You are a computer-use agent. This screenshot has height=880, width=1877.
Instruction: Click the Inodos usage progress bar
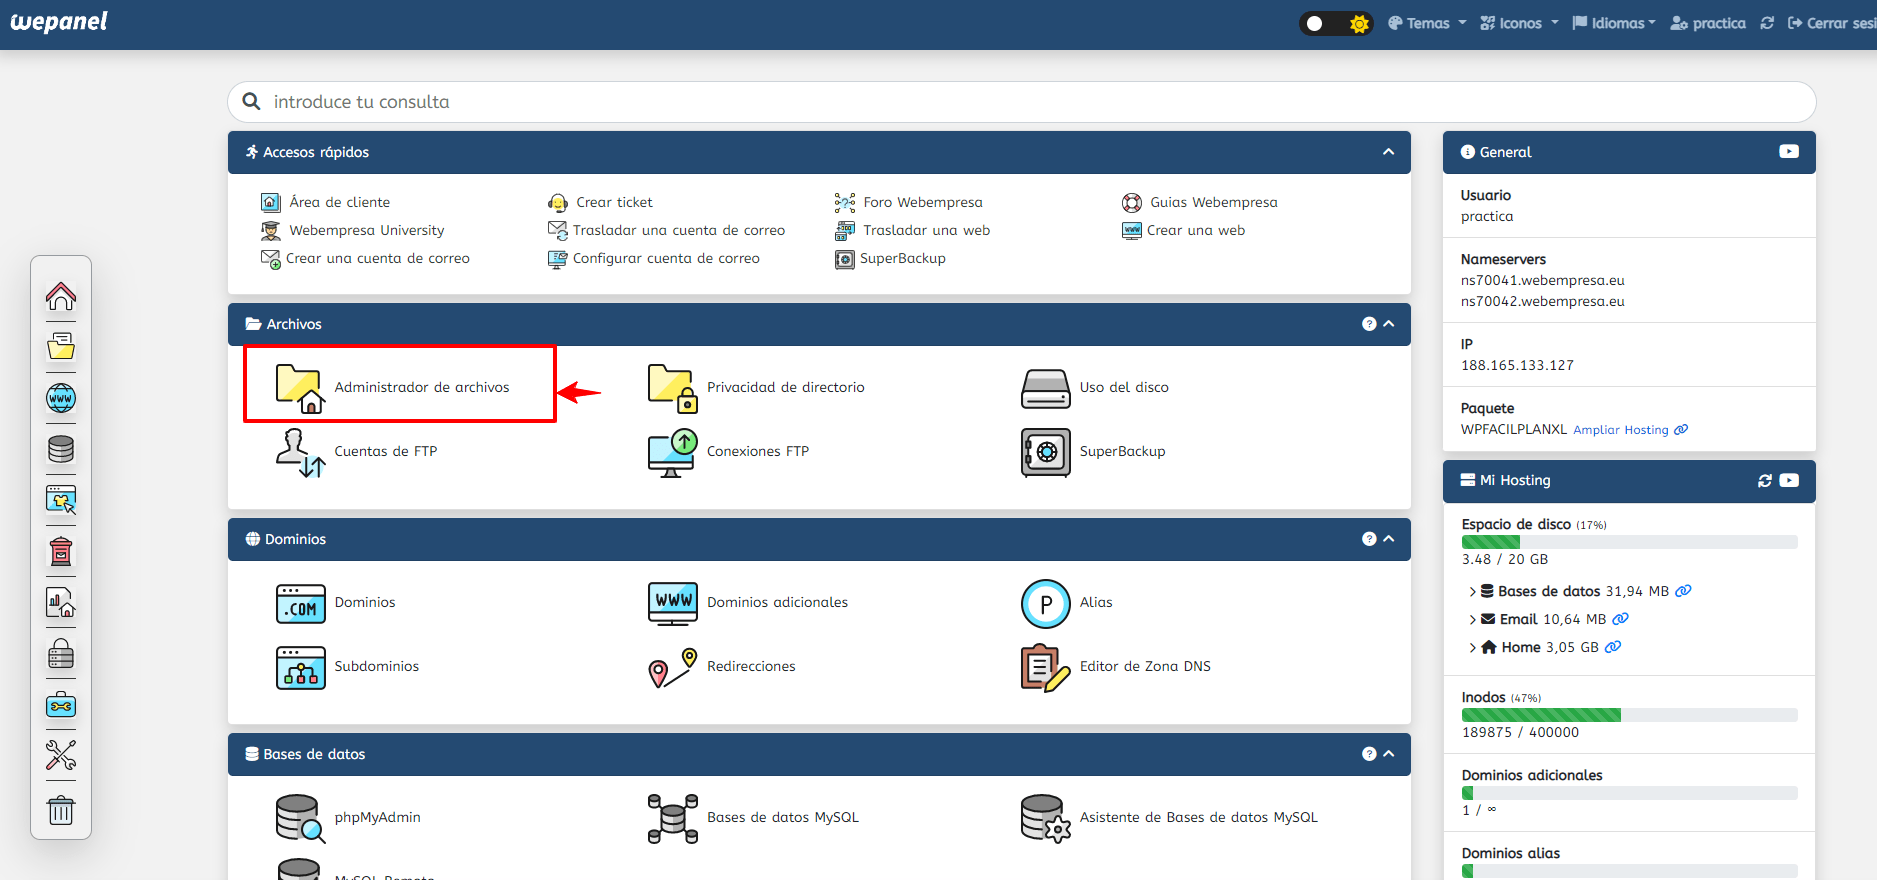(1629, 715)
